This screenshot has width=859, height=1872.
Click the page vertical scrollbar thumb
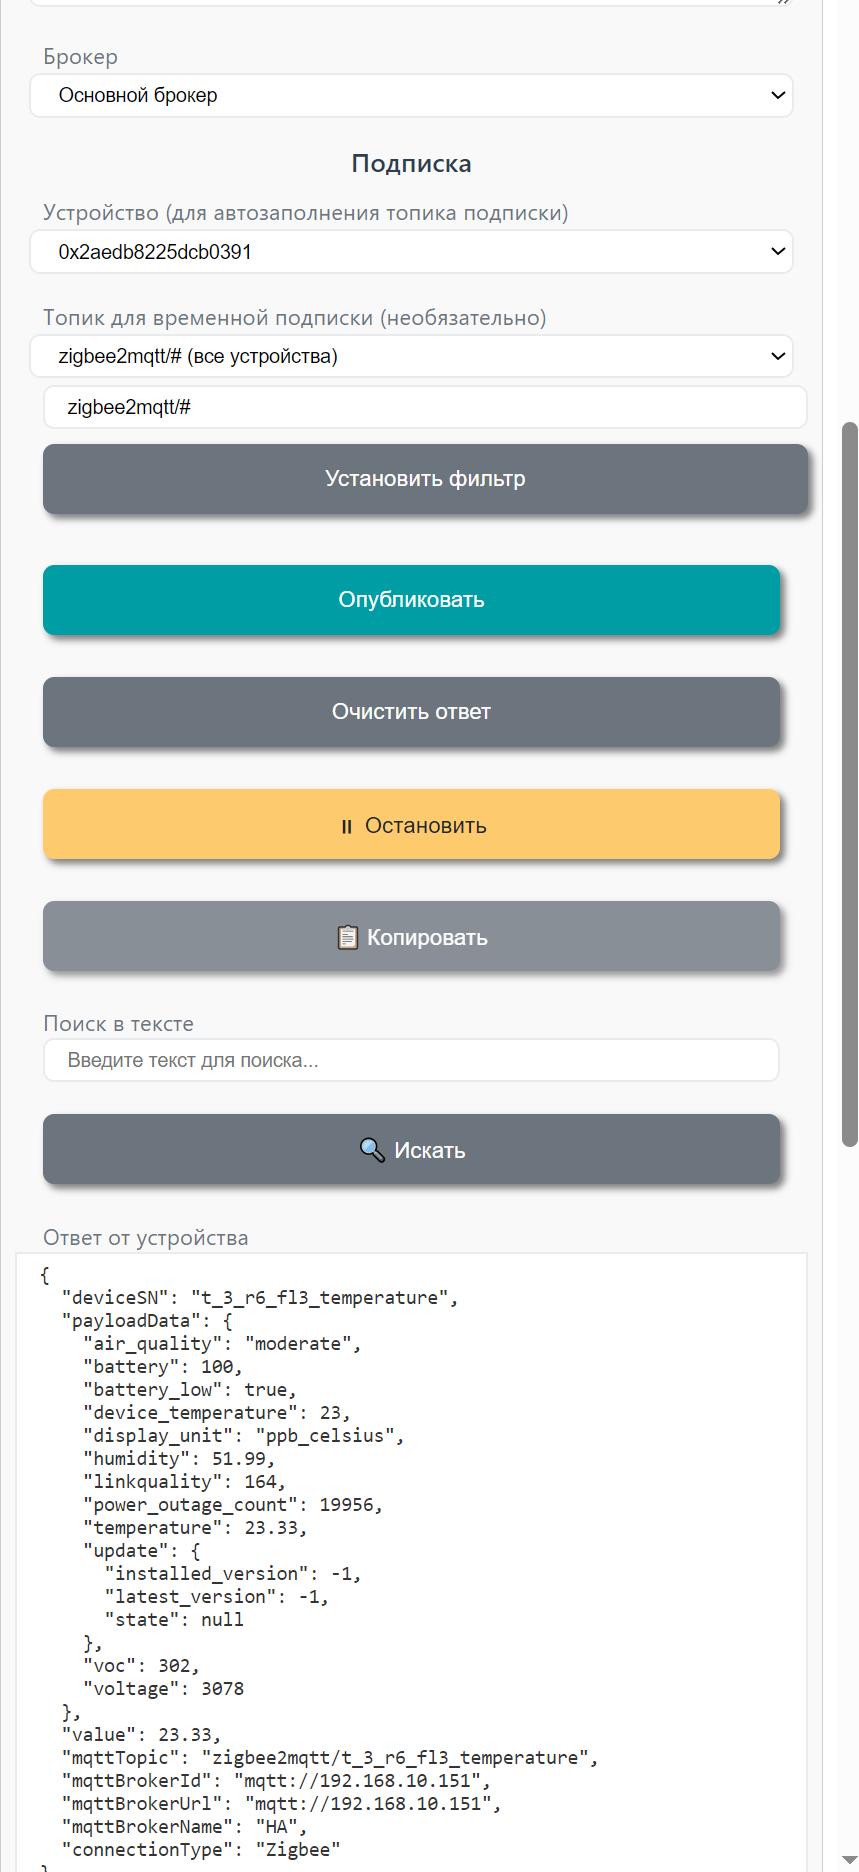pyautogui.click(x=850, y=784)
